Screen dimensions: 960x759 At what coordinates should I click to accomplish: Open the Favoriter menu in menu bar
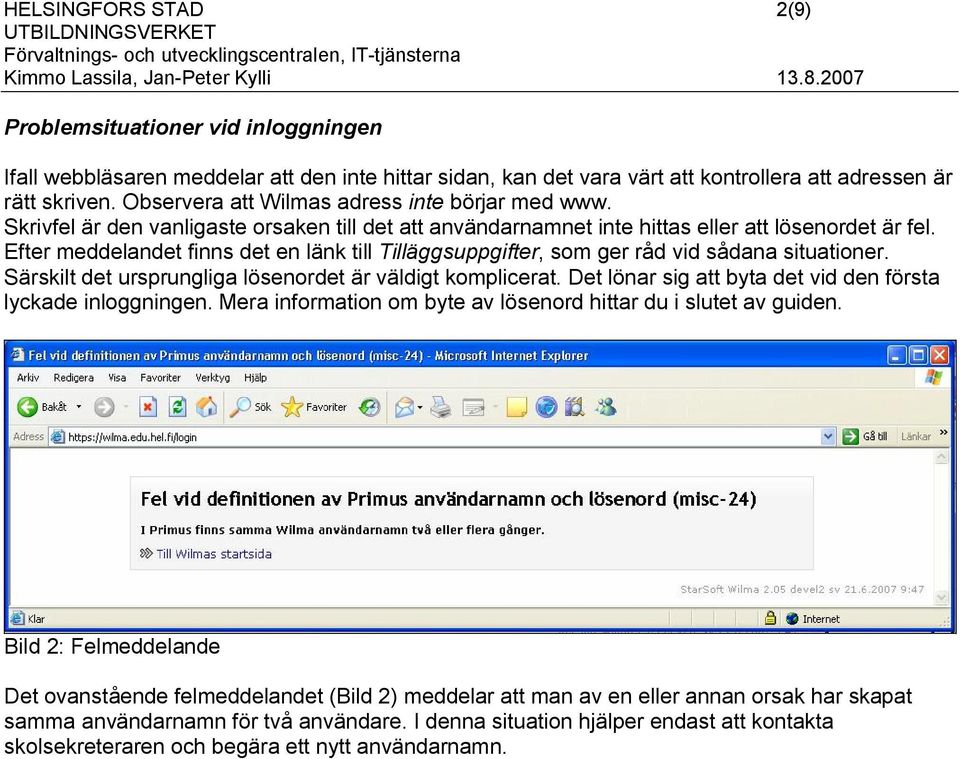[x=160, y=378]
